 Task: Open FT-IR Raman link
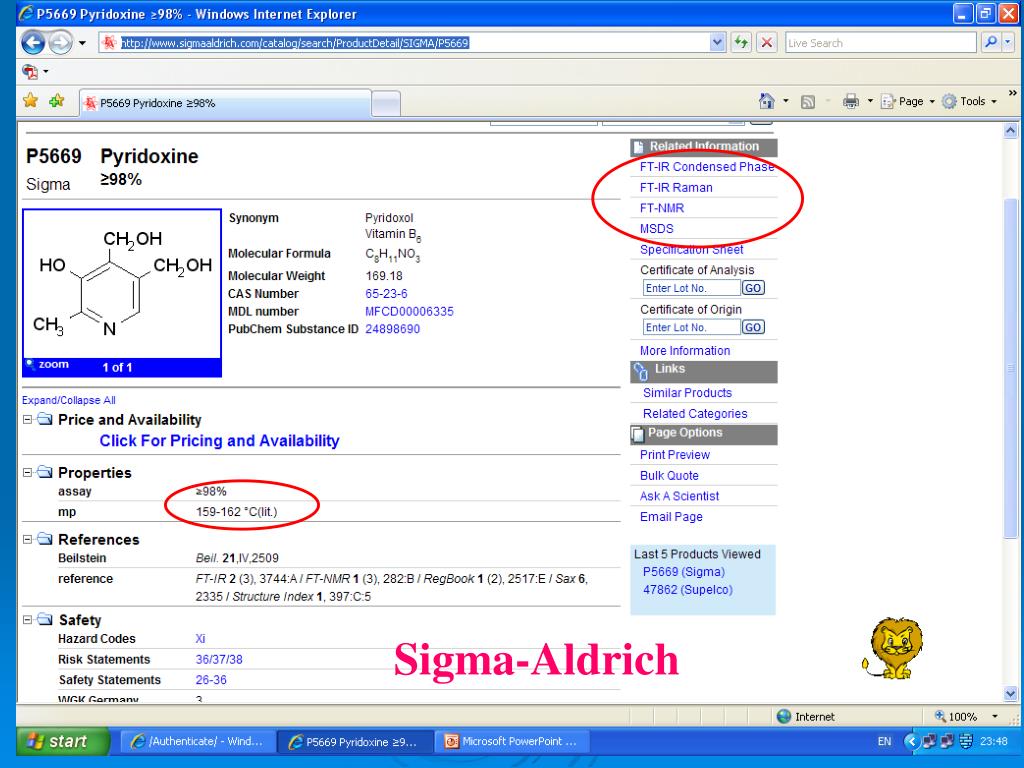676,187
